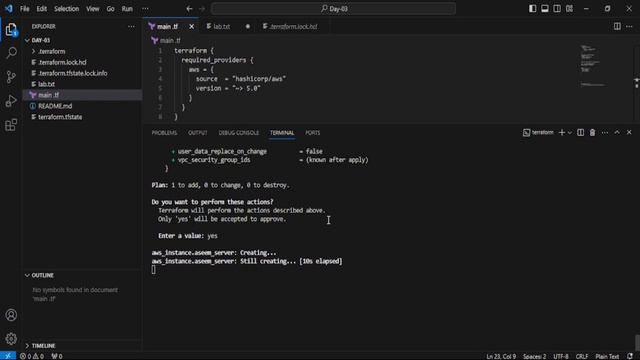Change language mode Plain Text

click(x=607, y=356)
